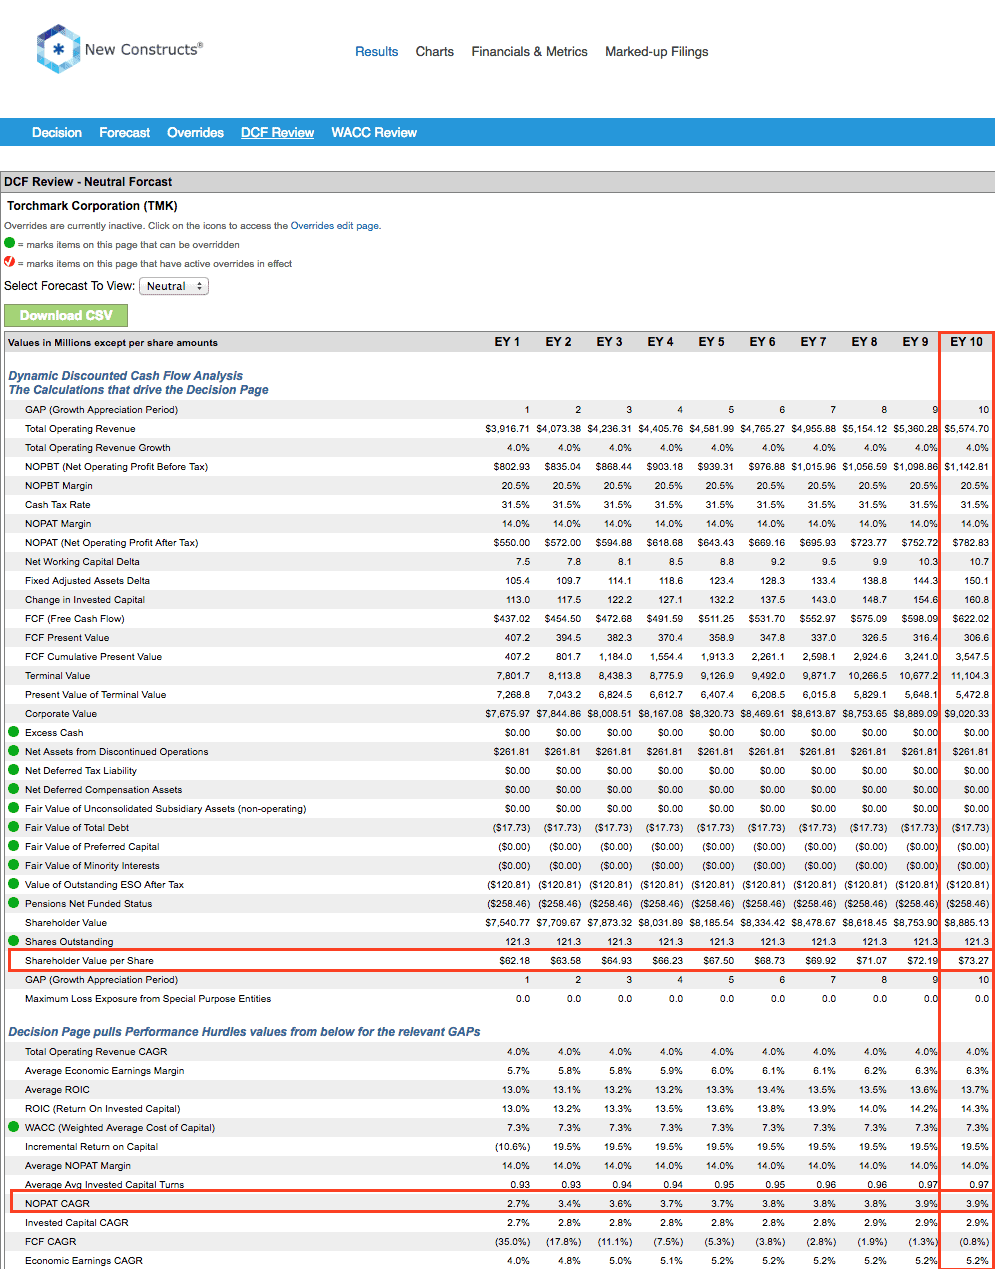This screenshot has height=1269, width=995.
Task: Click the $73.27 shareholder value per share
Action: pyautogui.click(x=973, y=960)
